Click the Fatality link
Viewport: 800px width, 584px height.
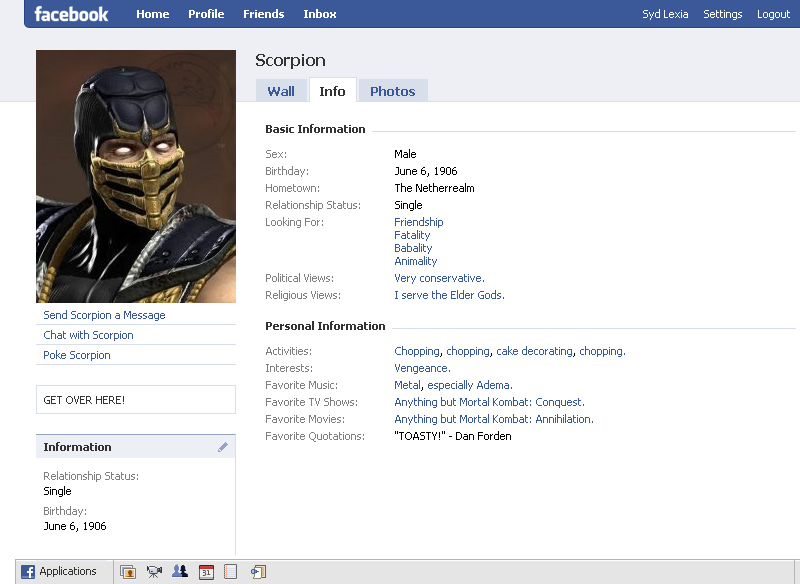point(412,235)
